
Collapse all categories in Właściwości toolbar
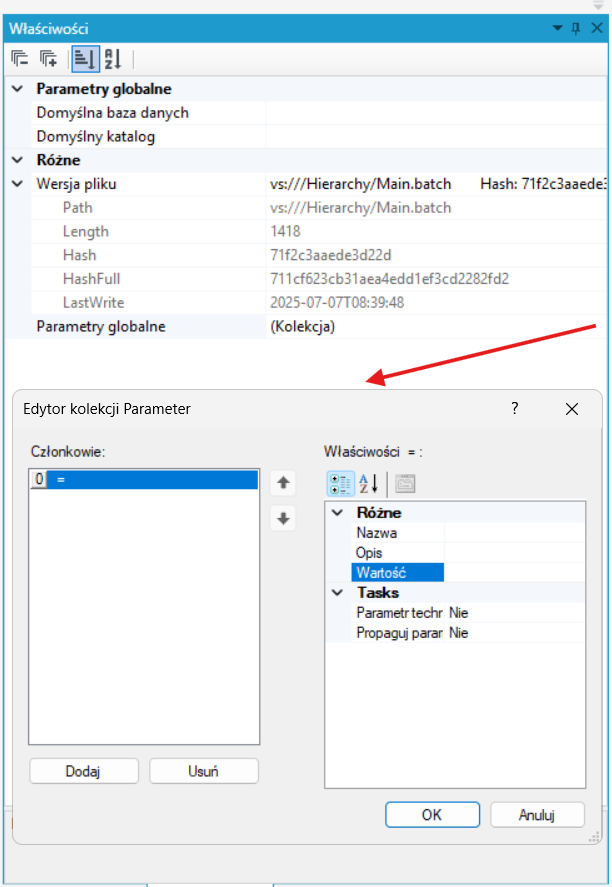pos(20,59)
